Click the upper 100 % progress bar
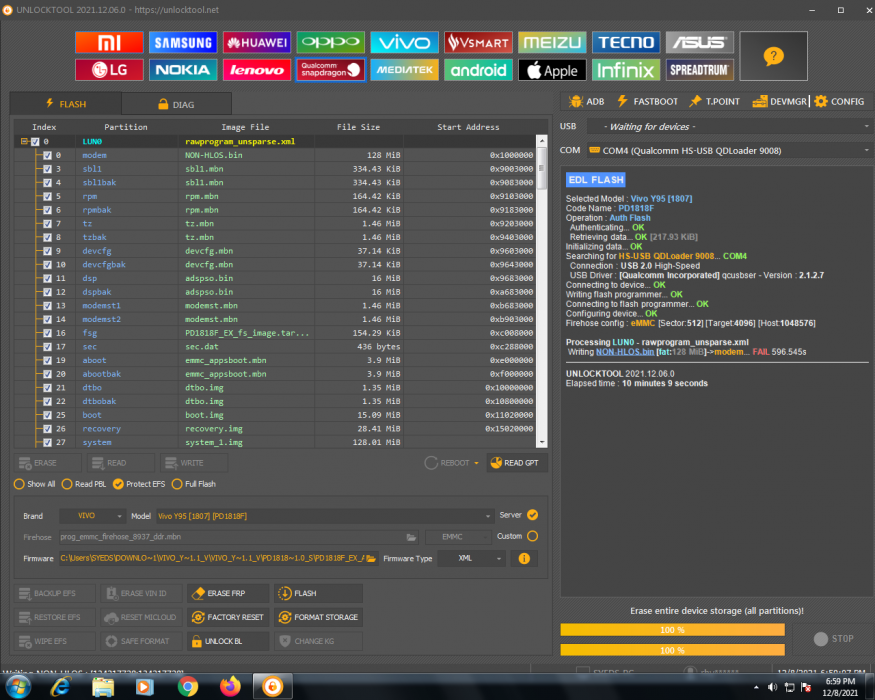The image size is (875, 700). click(672, 630)
